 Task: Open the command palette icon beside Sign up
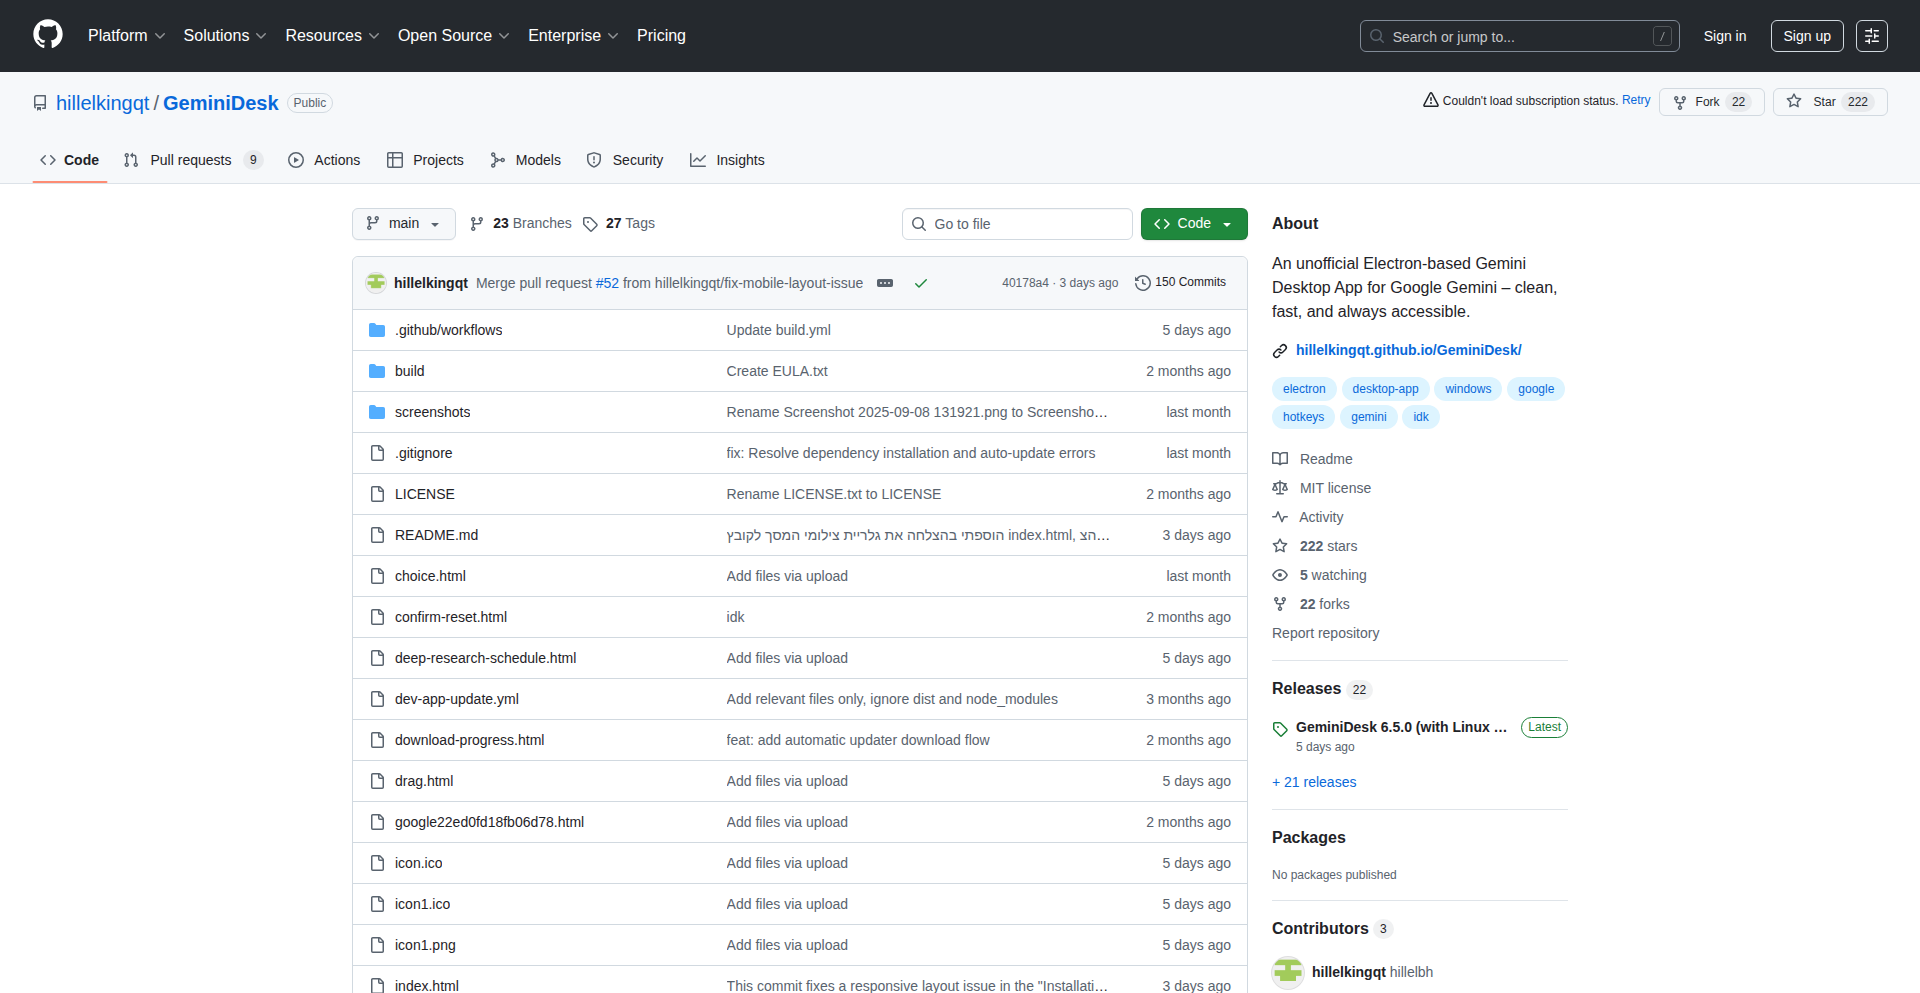[1871, 36]
